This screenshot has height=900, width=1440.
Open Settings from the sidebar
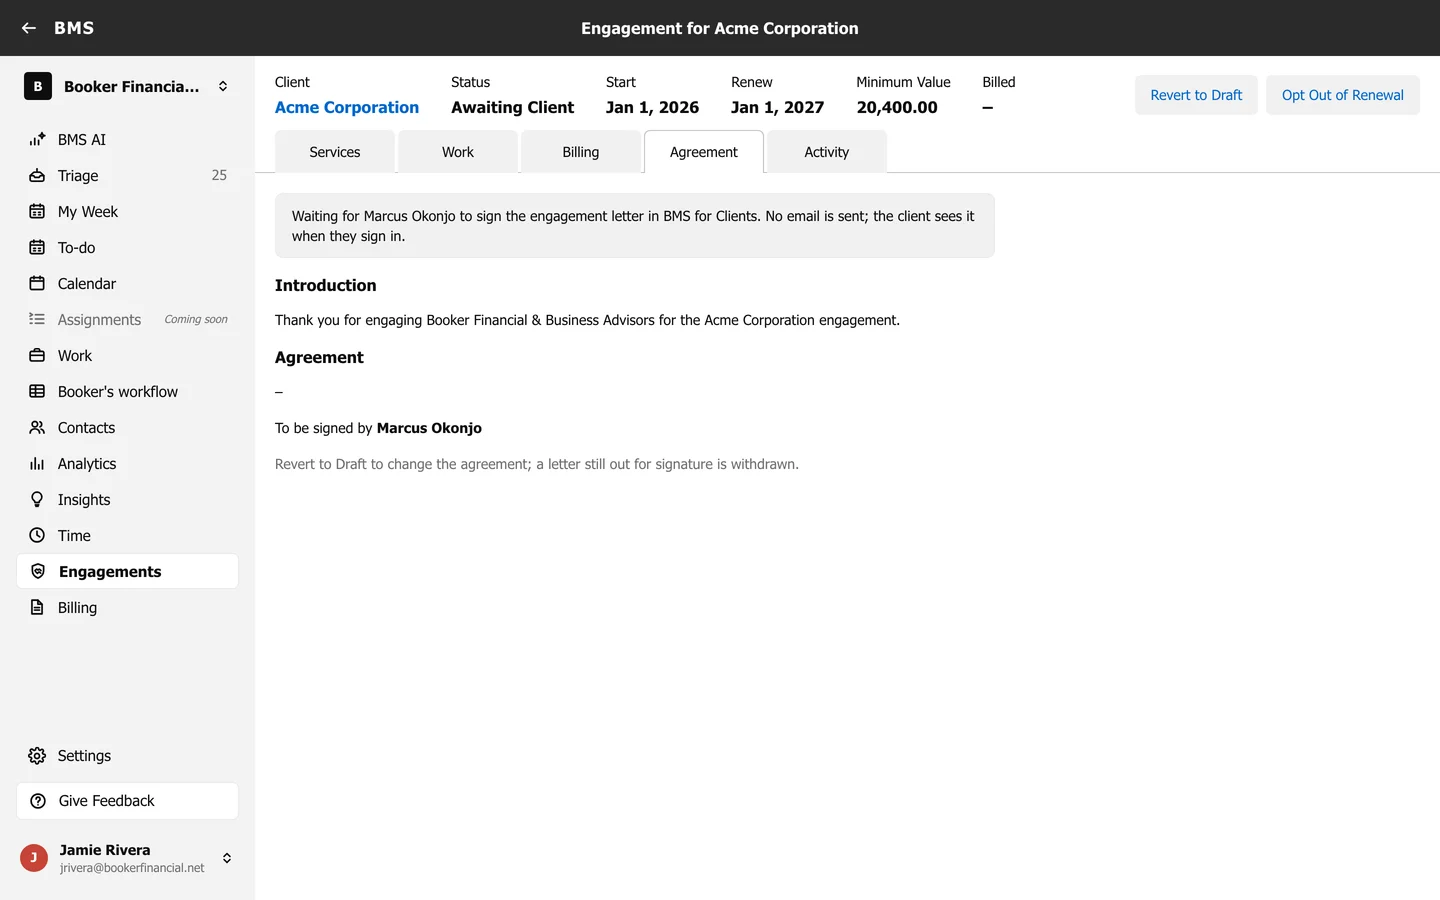point(128,756)
